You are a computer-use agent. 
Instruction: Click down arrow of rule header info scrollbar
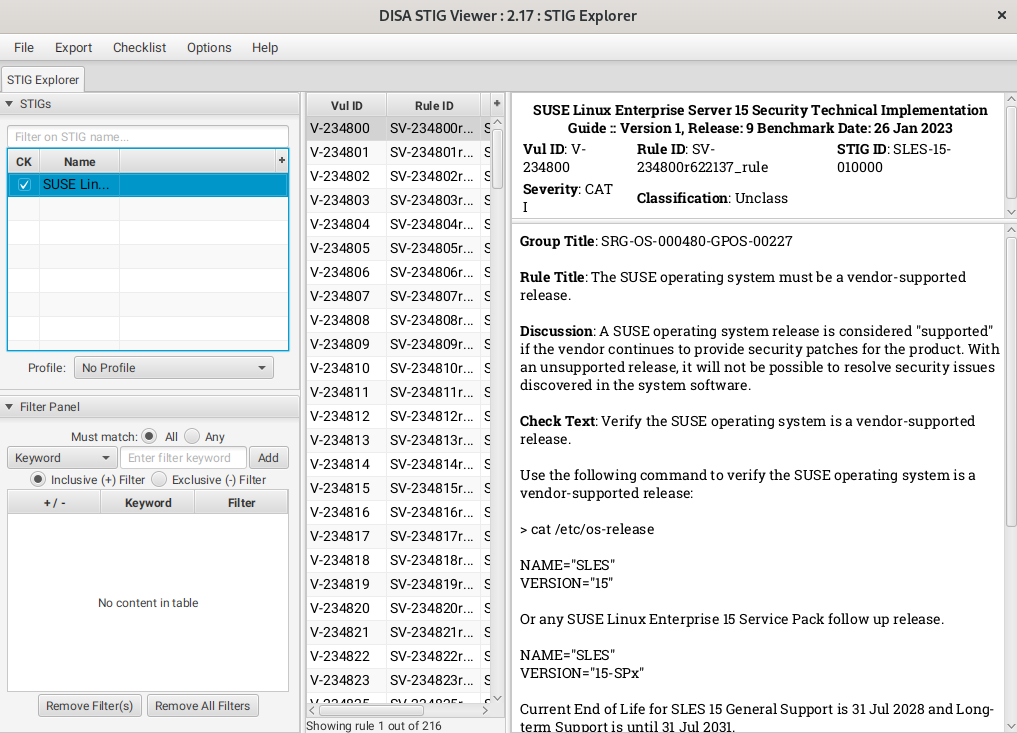1010,212
